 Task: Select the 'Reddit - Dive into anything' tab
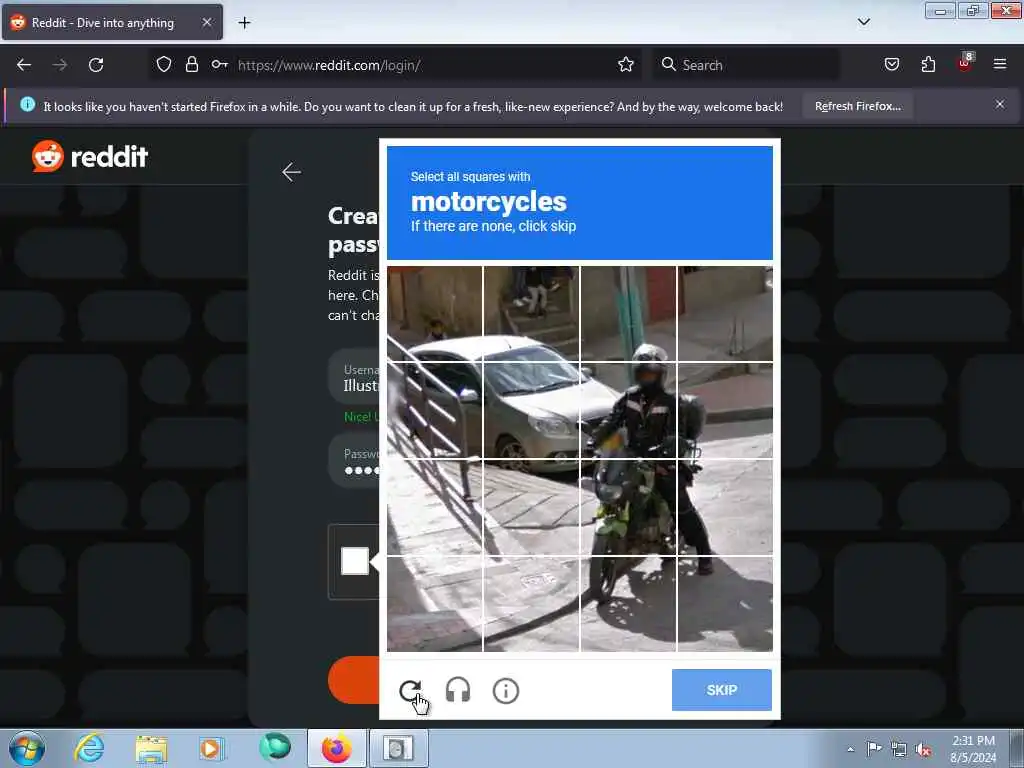tap(112, 22)
